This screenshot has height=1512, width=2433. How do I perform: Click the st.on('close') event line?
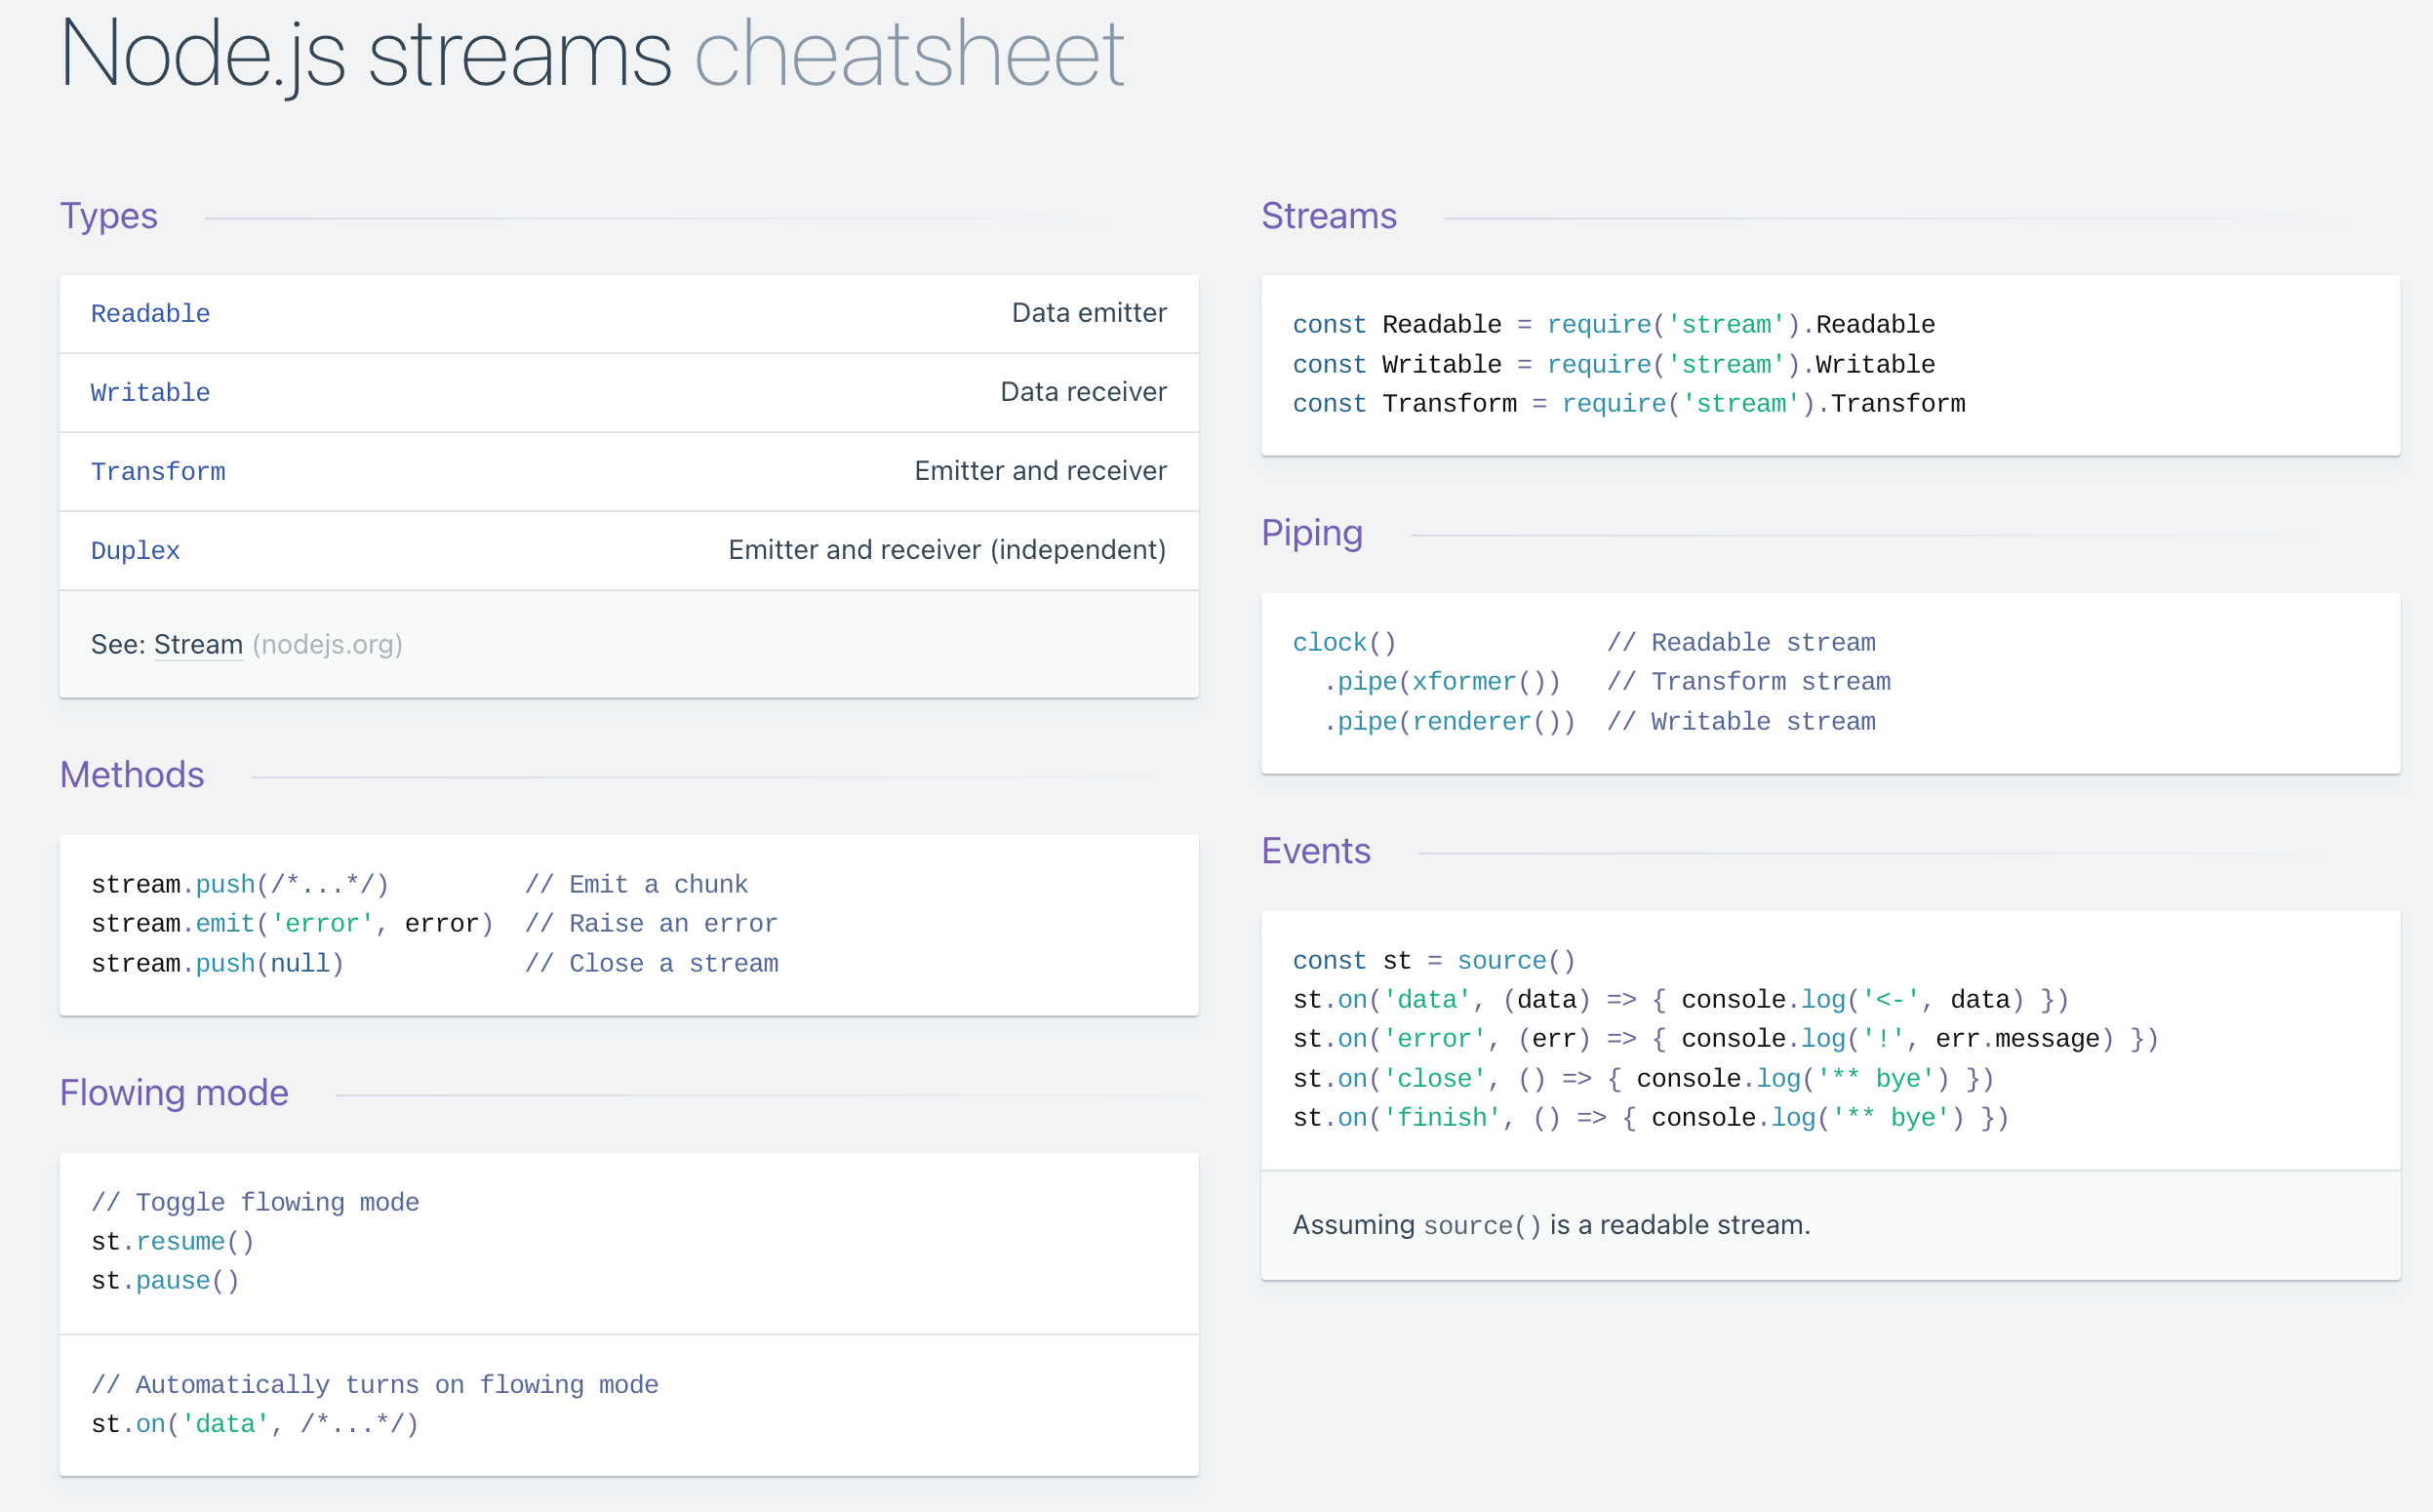click(1643, 1079)
